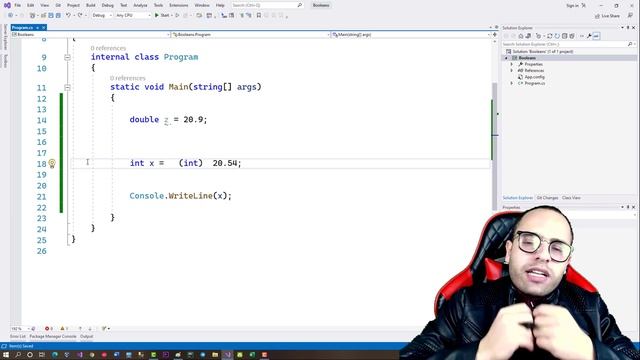Pin the Program.cs tab
640x360 pixels.
click(37, 27)
